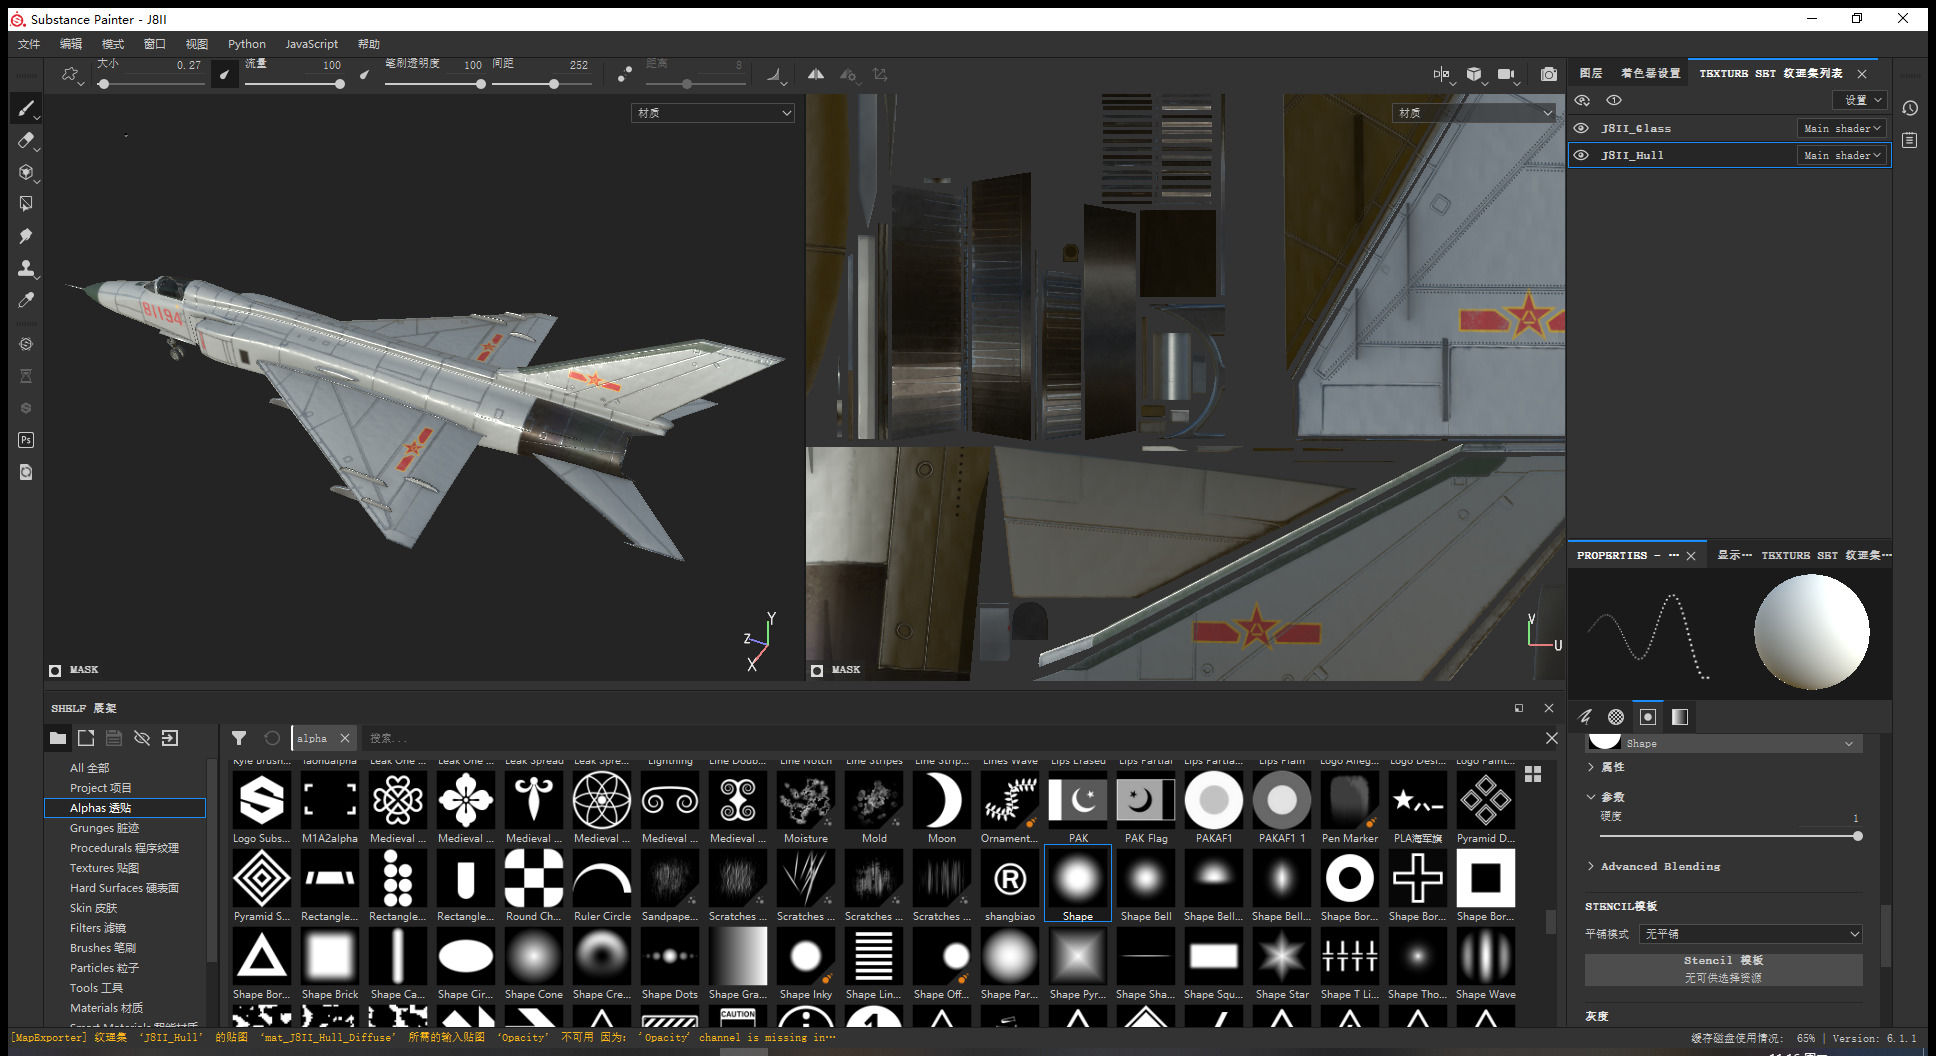Viewport: 1936px width, 1056px height.
Task: Select the Smudge tool
Action: click(x=26, y=236)
